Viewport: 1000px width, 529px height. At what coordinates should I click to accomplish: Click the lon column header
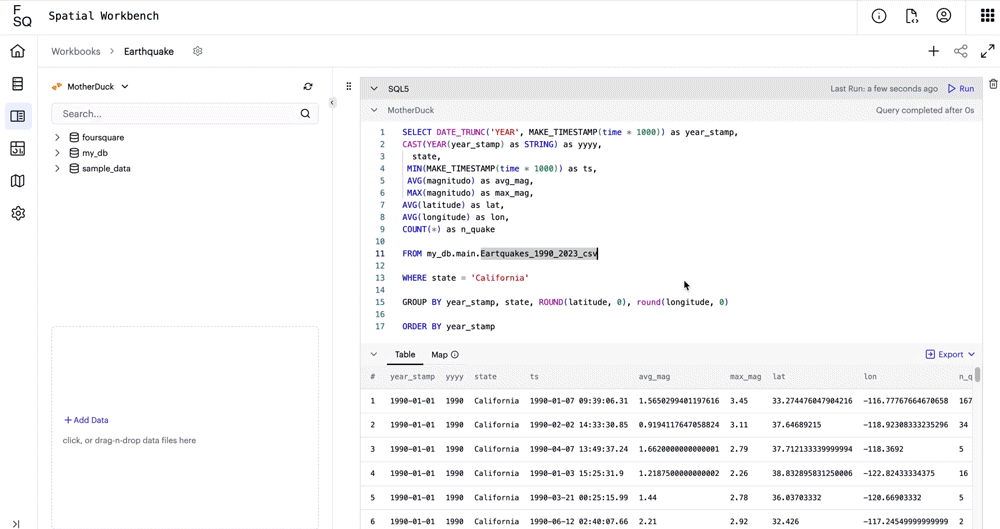(x=870, y=376)
